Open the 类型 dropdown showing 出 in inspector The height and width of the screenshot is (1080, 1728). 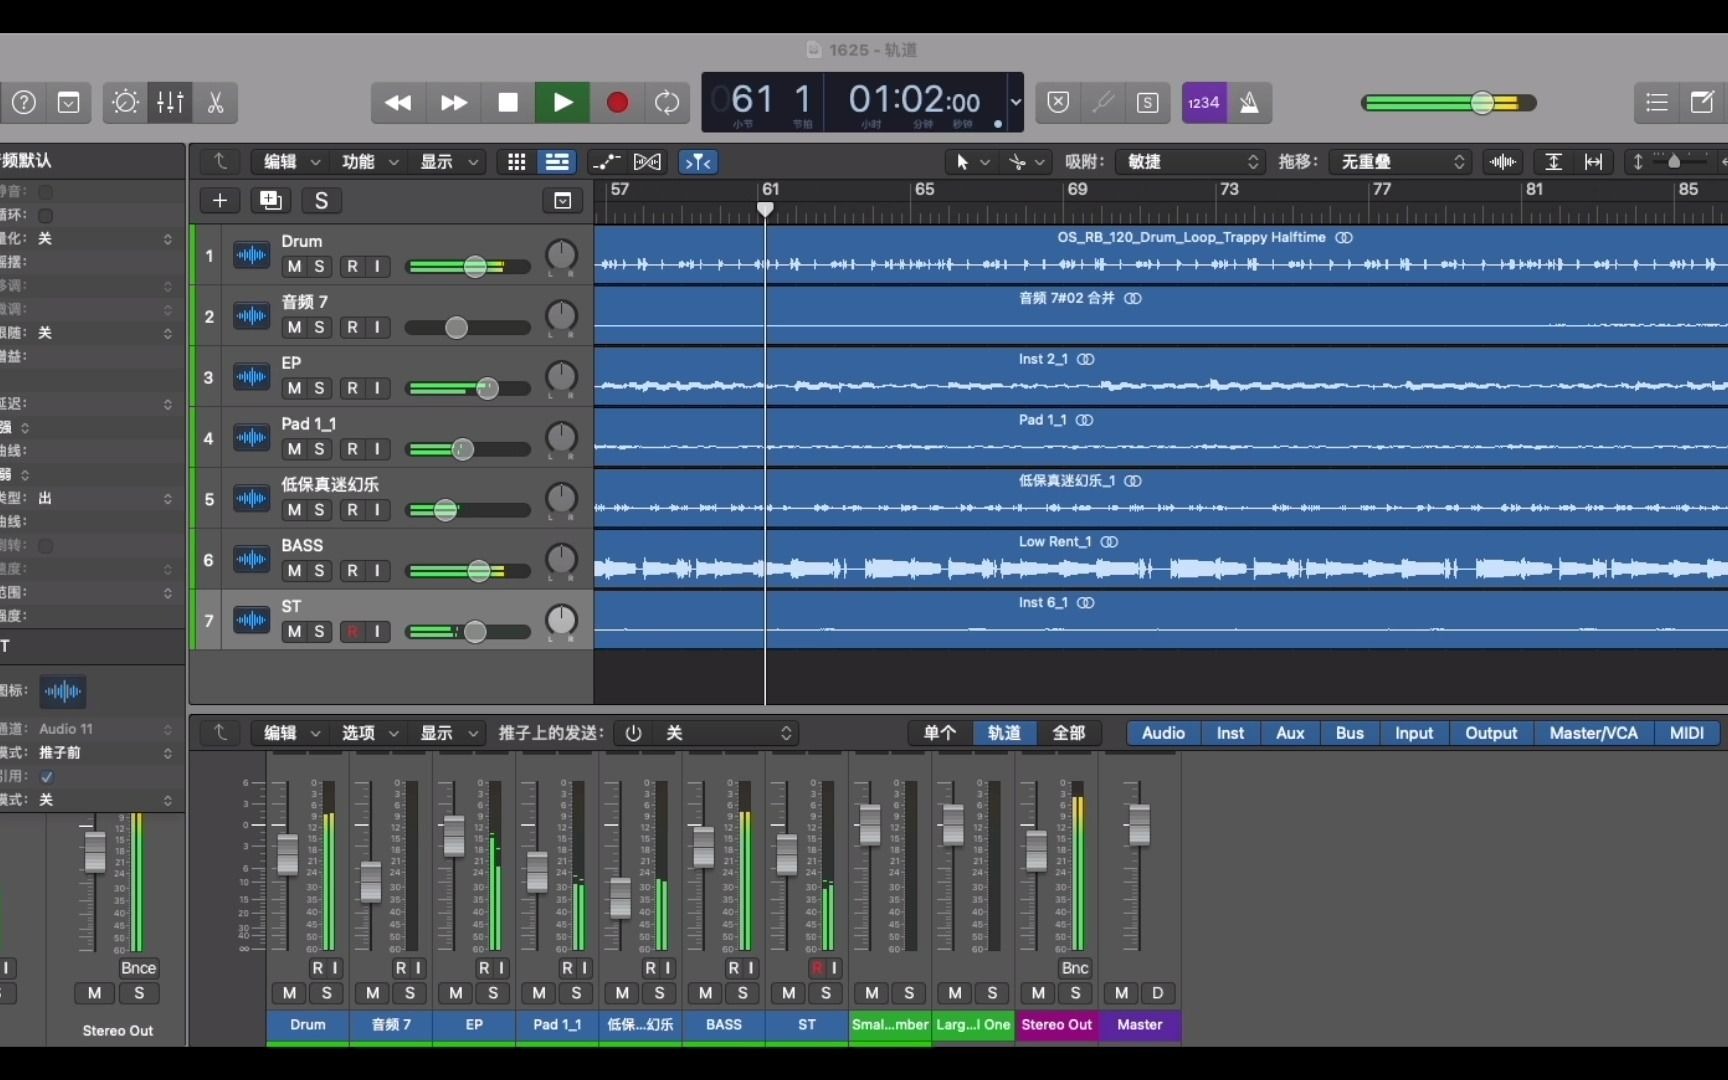point(105,498)
